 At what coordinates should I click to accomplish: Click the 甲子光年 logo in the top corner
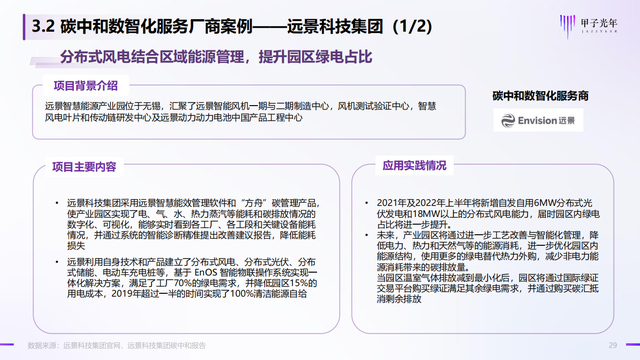pos(588,26)
